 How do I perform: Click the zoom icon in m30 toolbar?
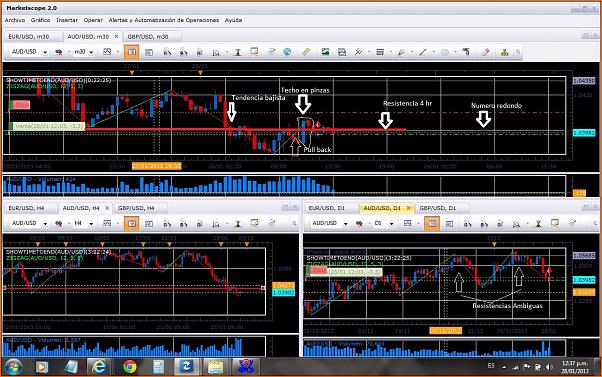pyautogui.click(x=216, y=52)
